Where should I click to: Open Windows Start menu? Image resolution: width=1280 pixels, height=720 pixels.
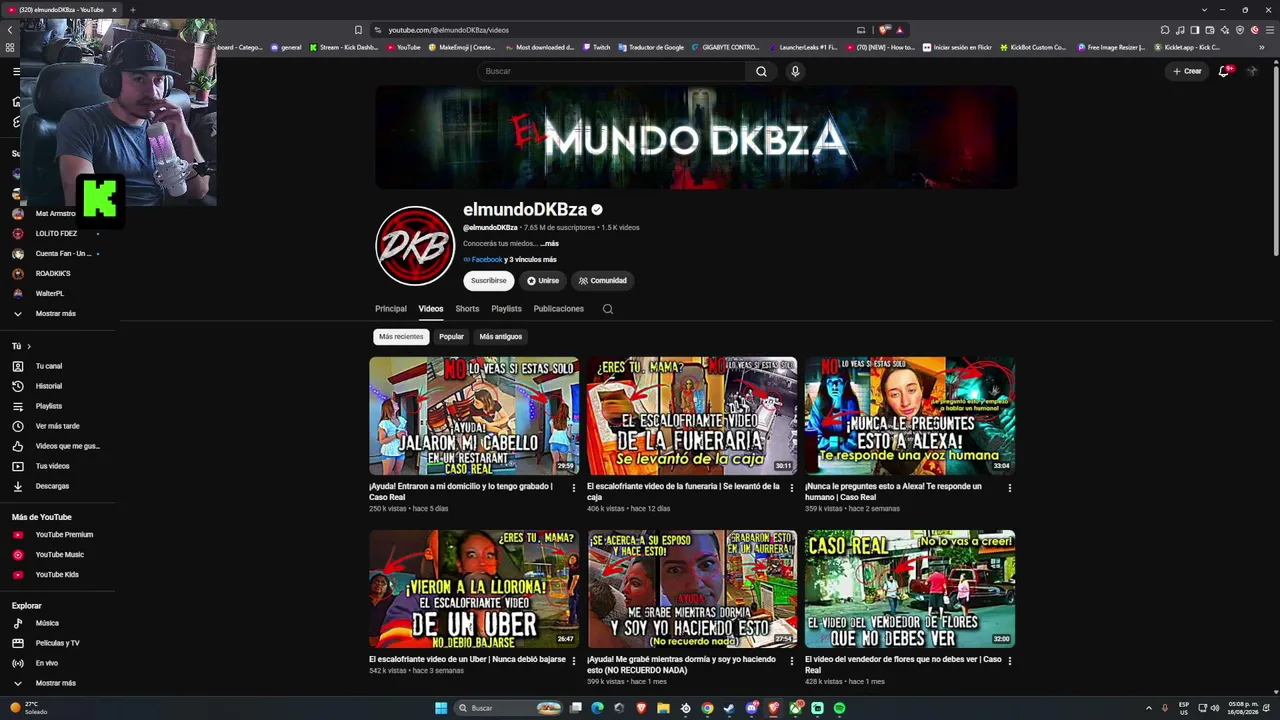point(440,708)
